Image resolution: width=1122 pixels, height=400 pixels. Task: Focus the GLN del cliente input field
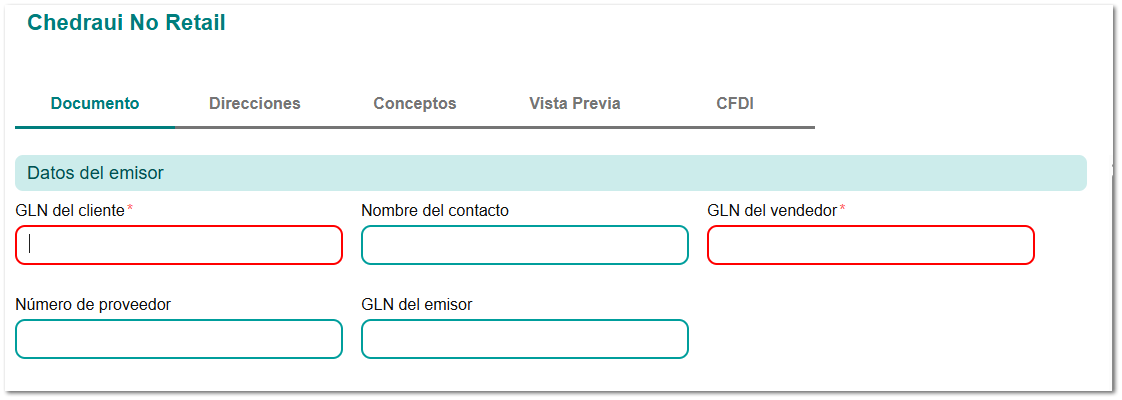click(179, 245)
